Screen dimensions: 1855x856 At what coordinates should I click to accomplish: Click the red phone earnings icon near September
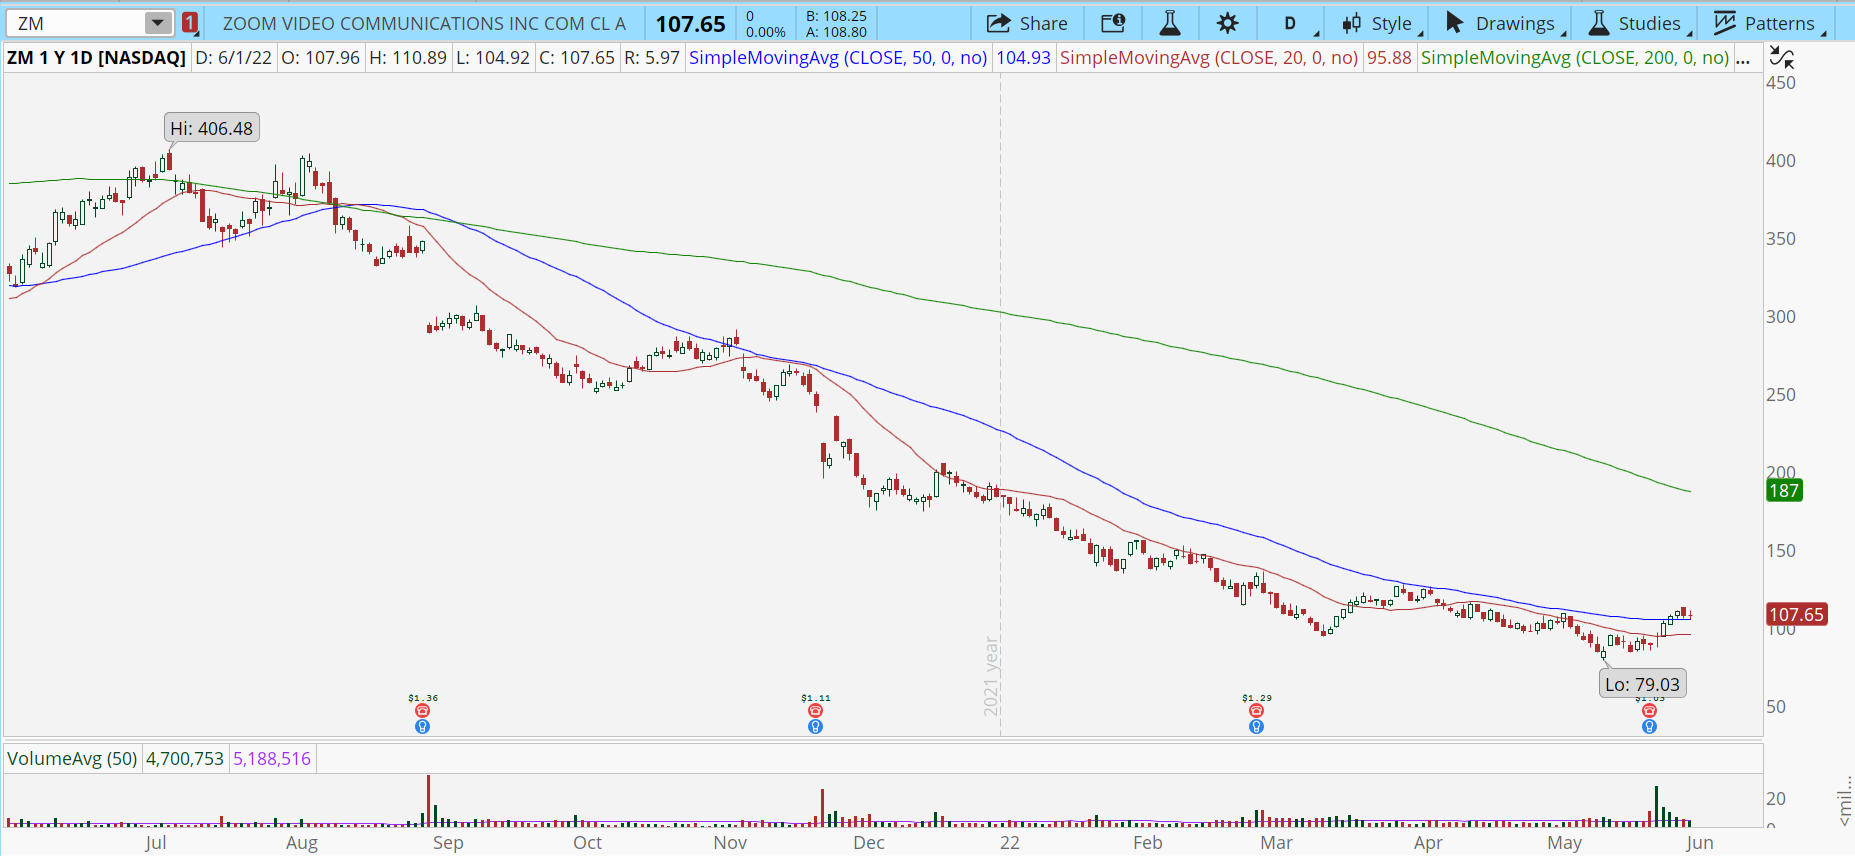(422, 711)
